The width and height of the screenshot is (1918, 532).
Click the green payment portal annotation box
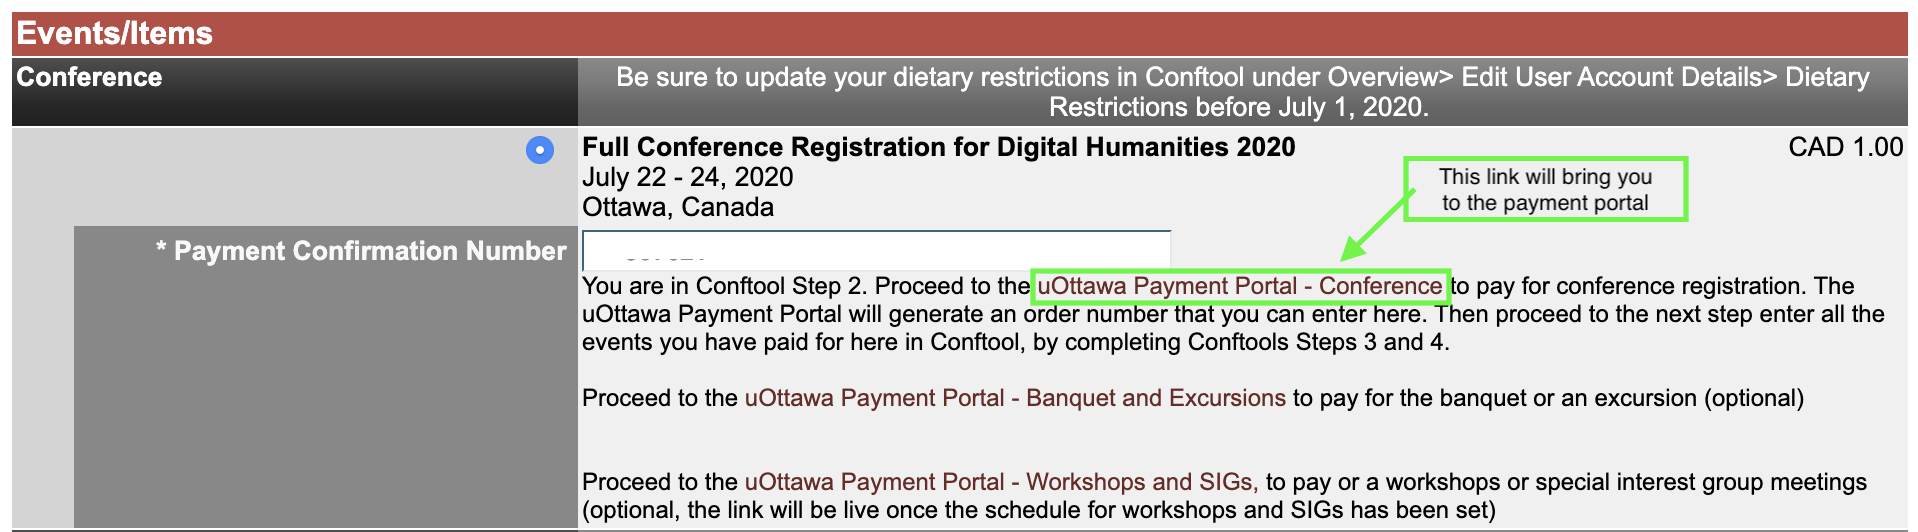1546,189
